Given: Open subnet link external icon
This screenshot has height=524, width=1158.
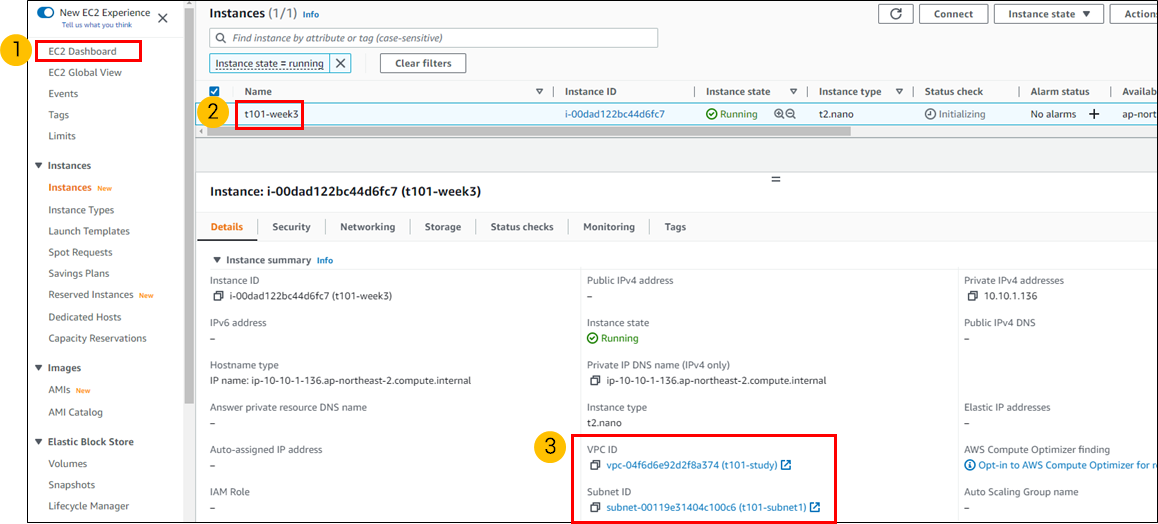Looking at the screenshot, I should click(815, 507).
